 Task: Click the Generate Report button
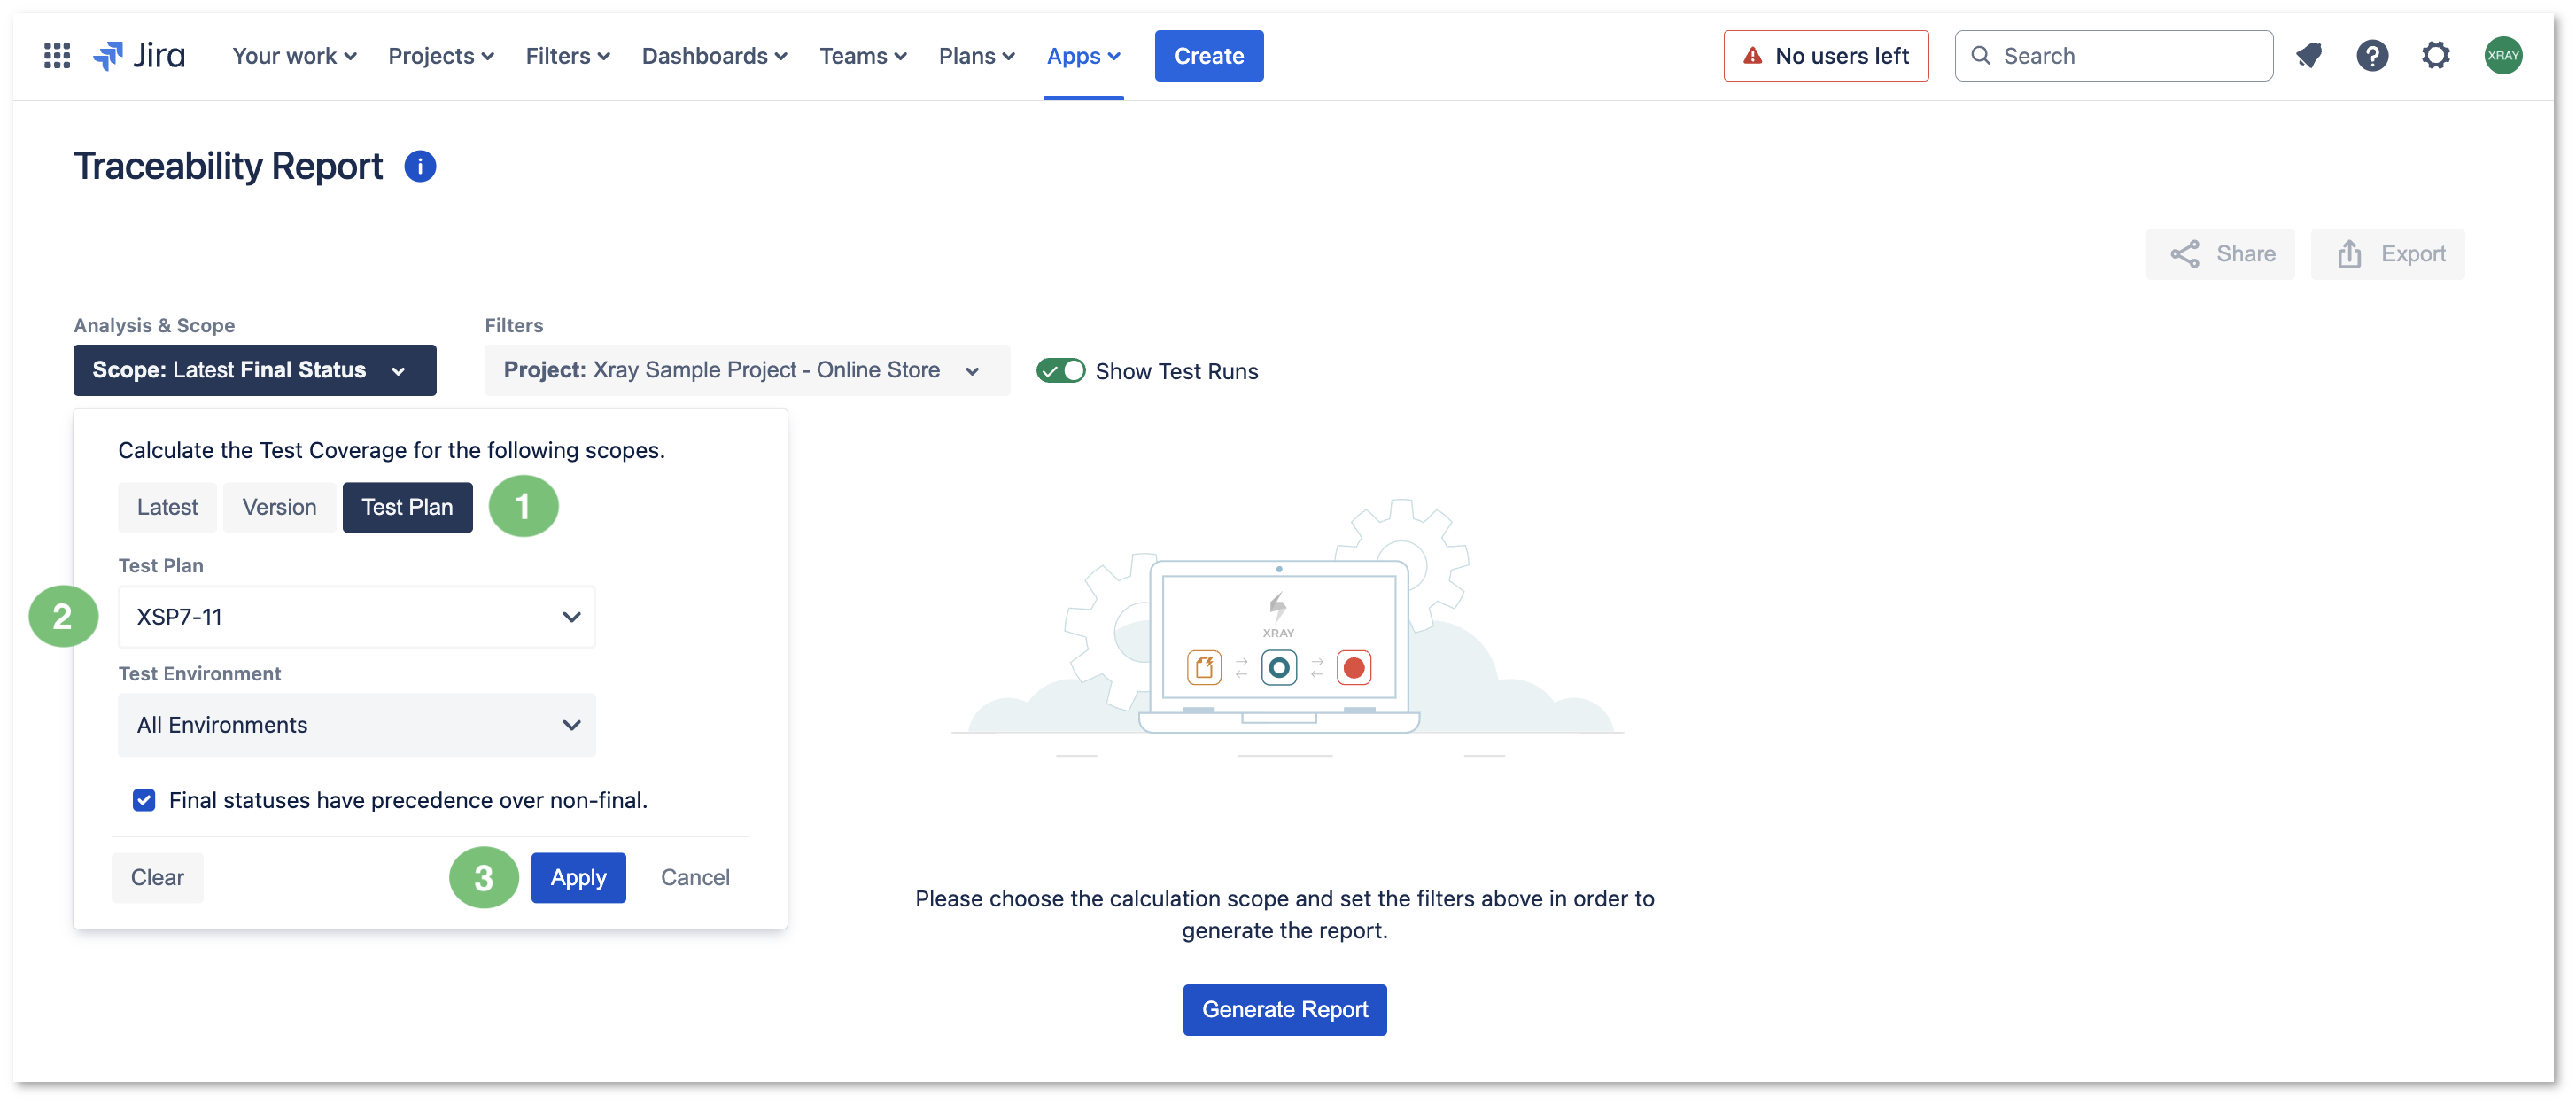pyautogui.click(x=1285, y=1010)
